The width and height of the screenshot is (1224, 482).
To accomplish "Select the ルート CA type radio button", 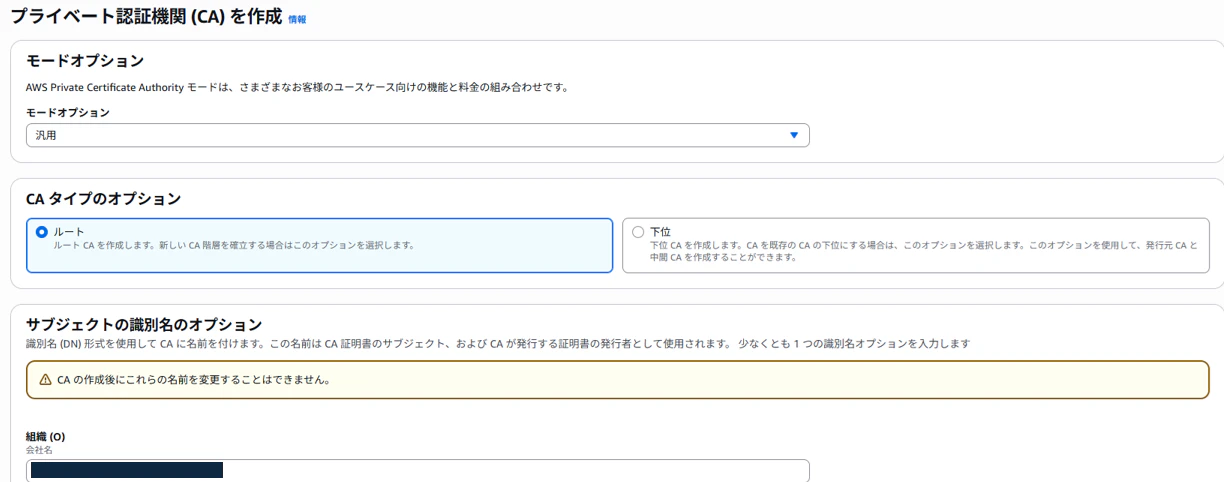I will (41, 232).
